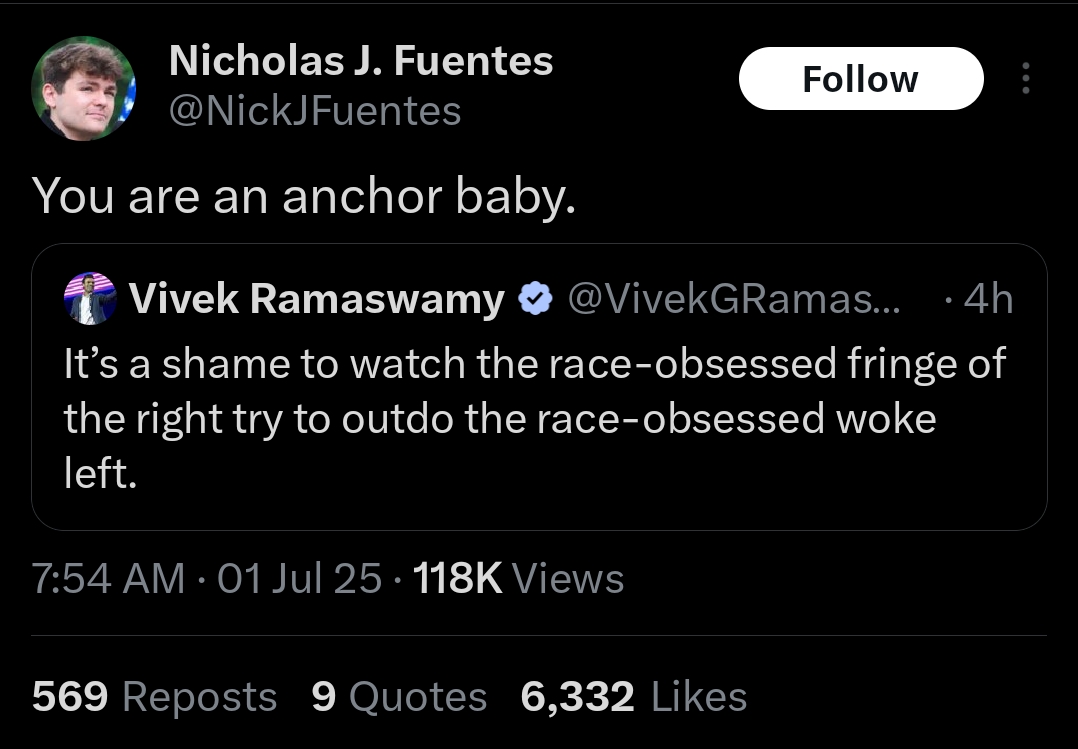
Task: Show the 569 Reposts list
Action: point(155,696)
